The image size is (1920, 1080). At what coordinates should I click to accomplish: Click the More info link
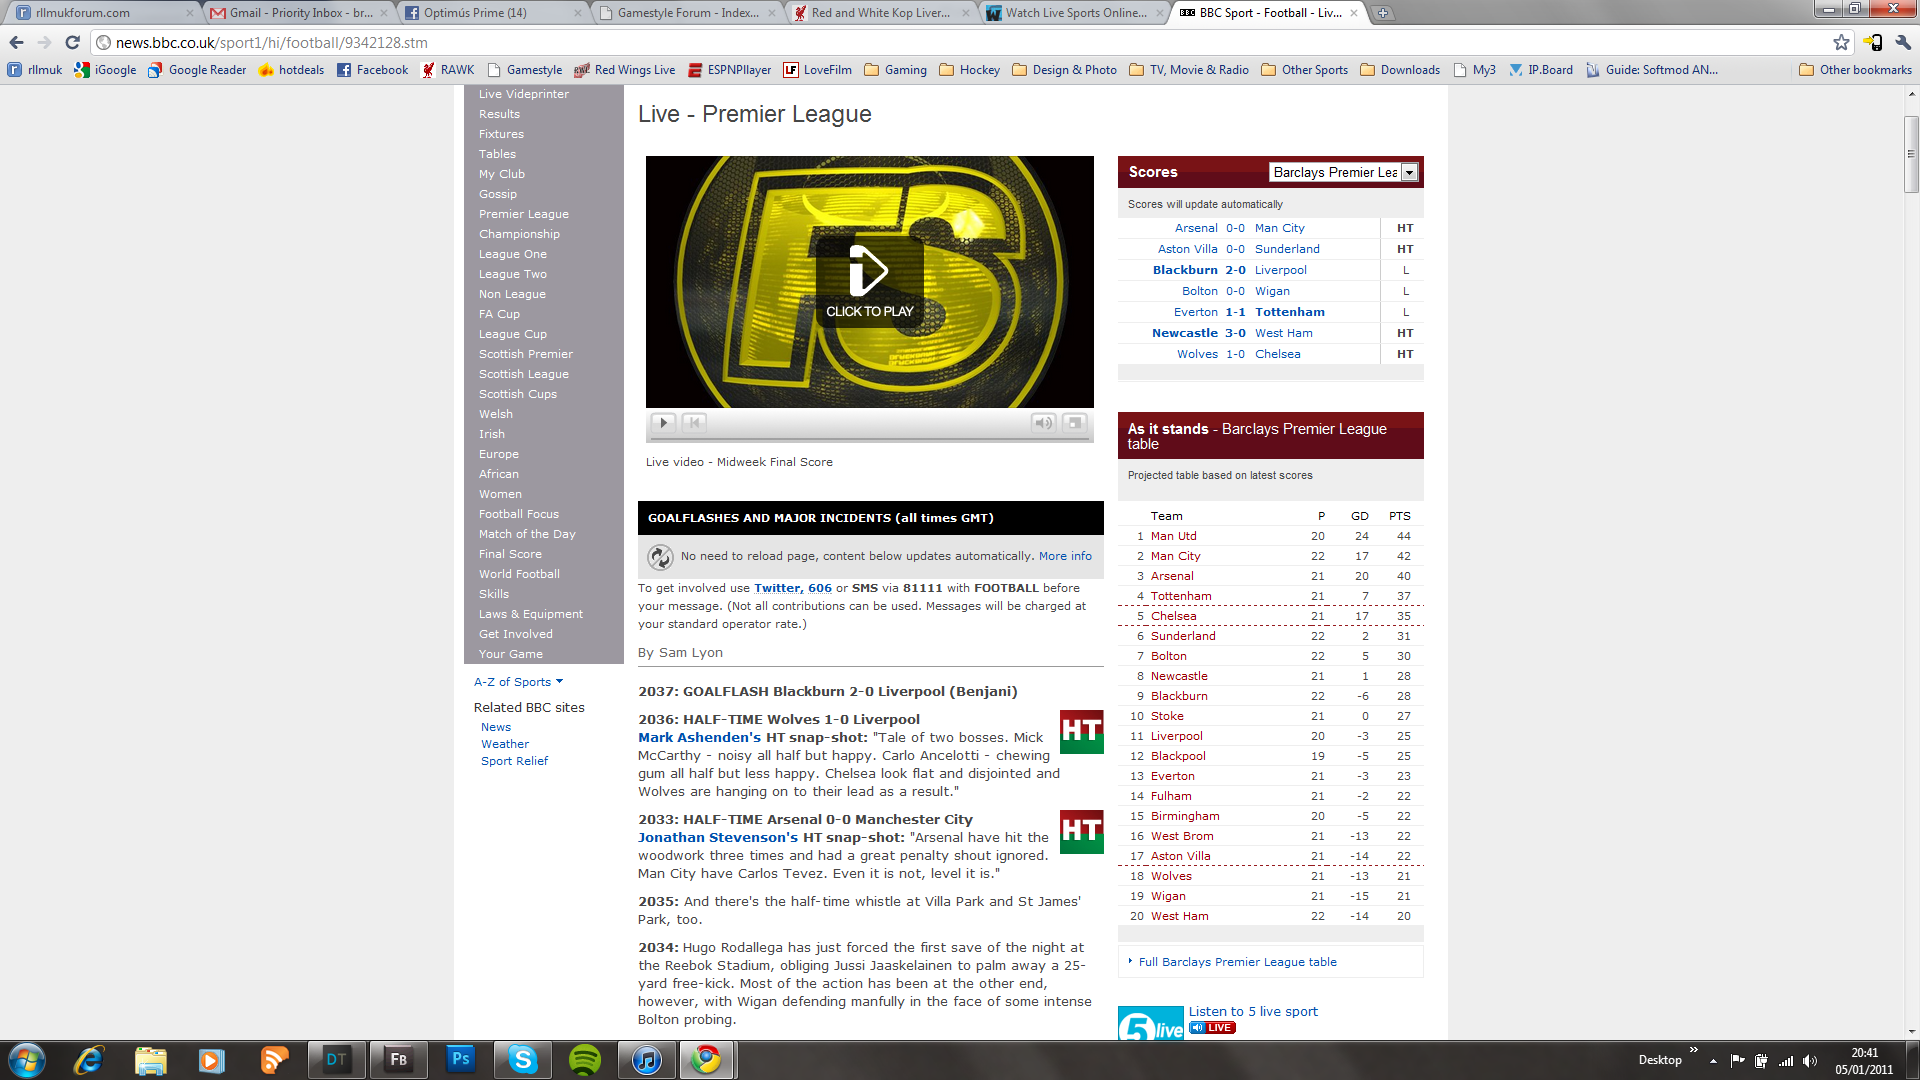click(1065, 556)
